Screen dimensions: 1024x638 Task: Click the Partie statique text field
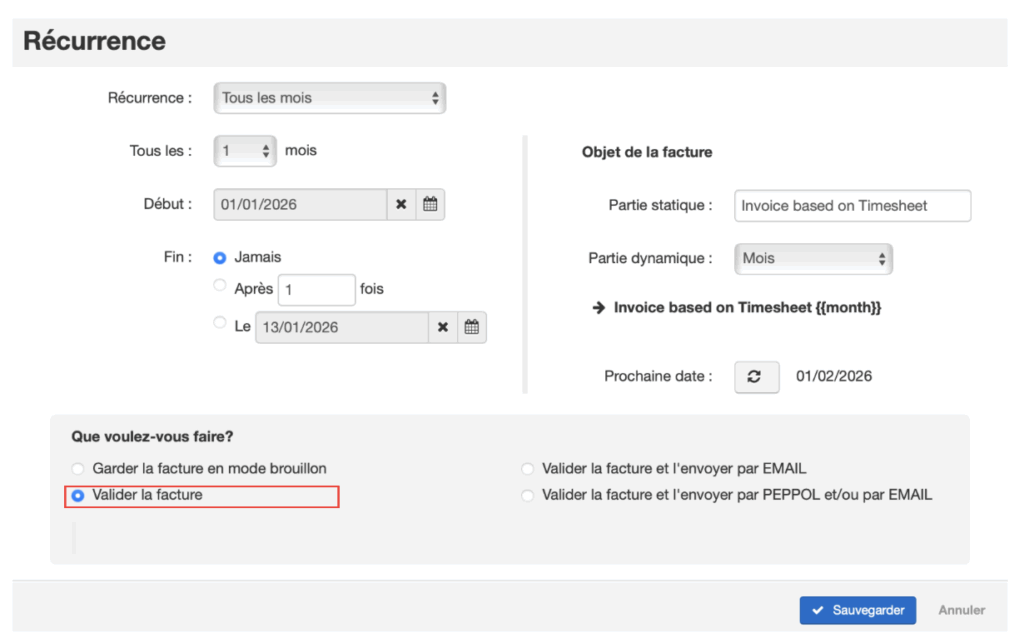[852, 205]
